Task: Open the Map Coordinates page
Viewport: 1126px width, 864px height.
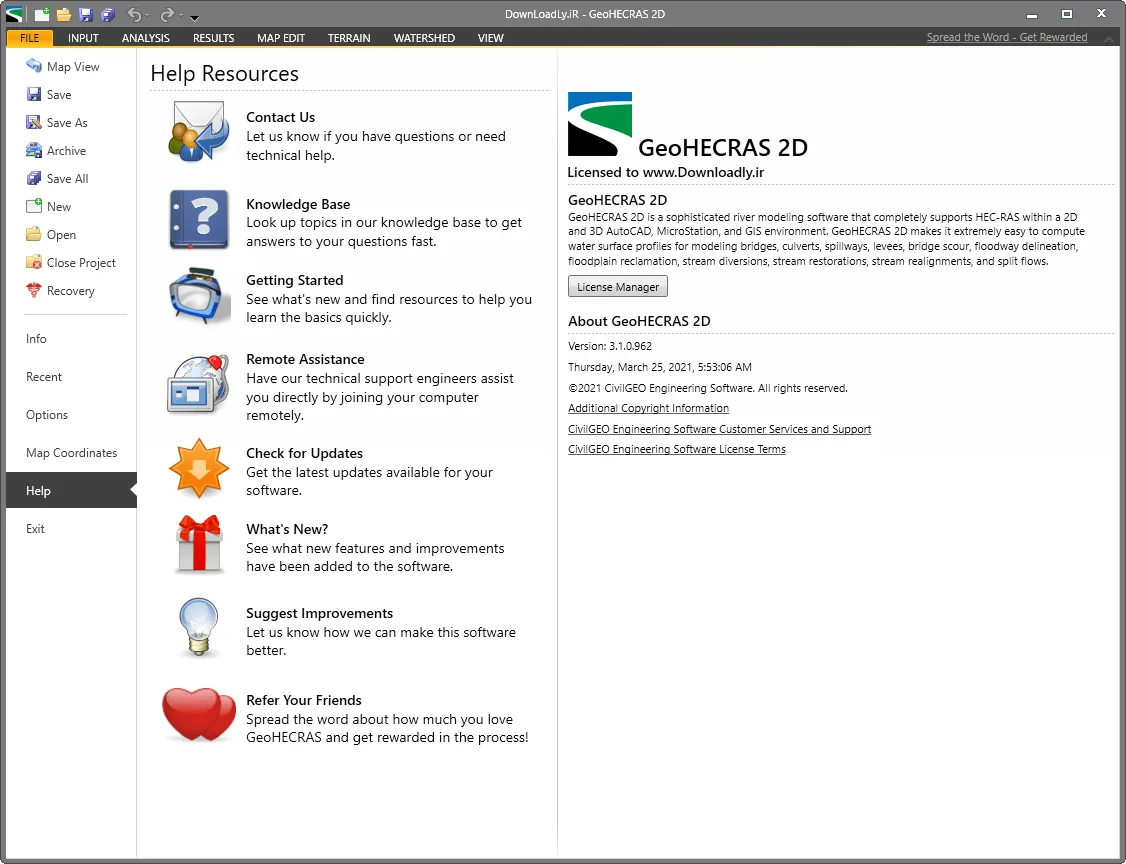Action: click(x=71, y=453)
